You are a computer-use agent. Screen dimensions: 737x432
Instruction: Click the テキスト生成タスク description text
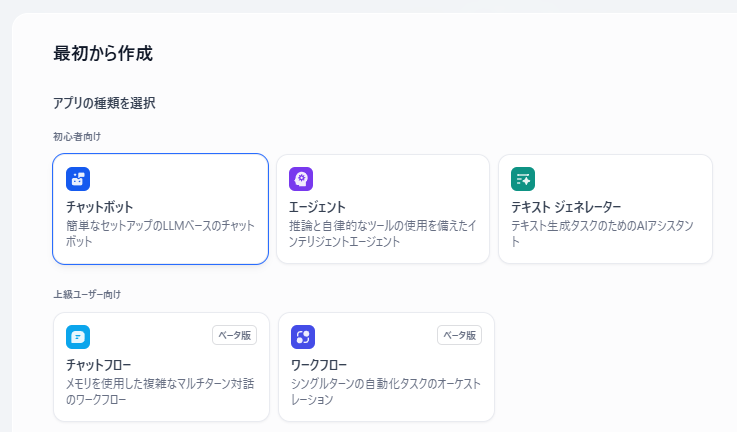tap(603, 234)
